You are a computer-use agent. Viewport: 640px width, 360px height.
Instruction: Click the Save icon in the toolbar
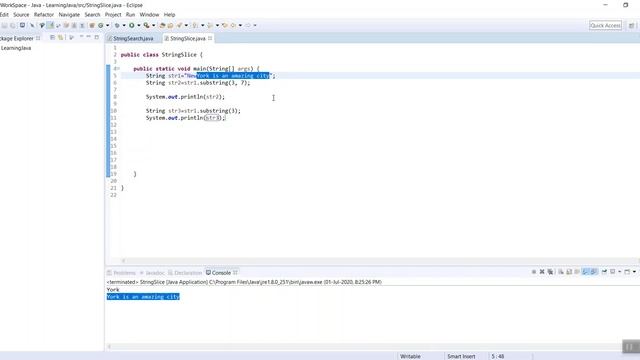click(x=4, y=25)
